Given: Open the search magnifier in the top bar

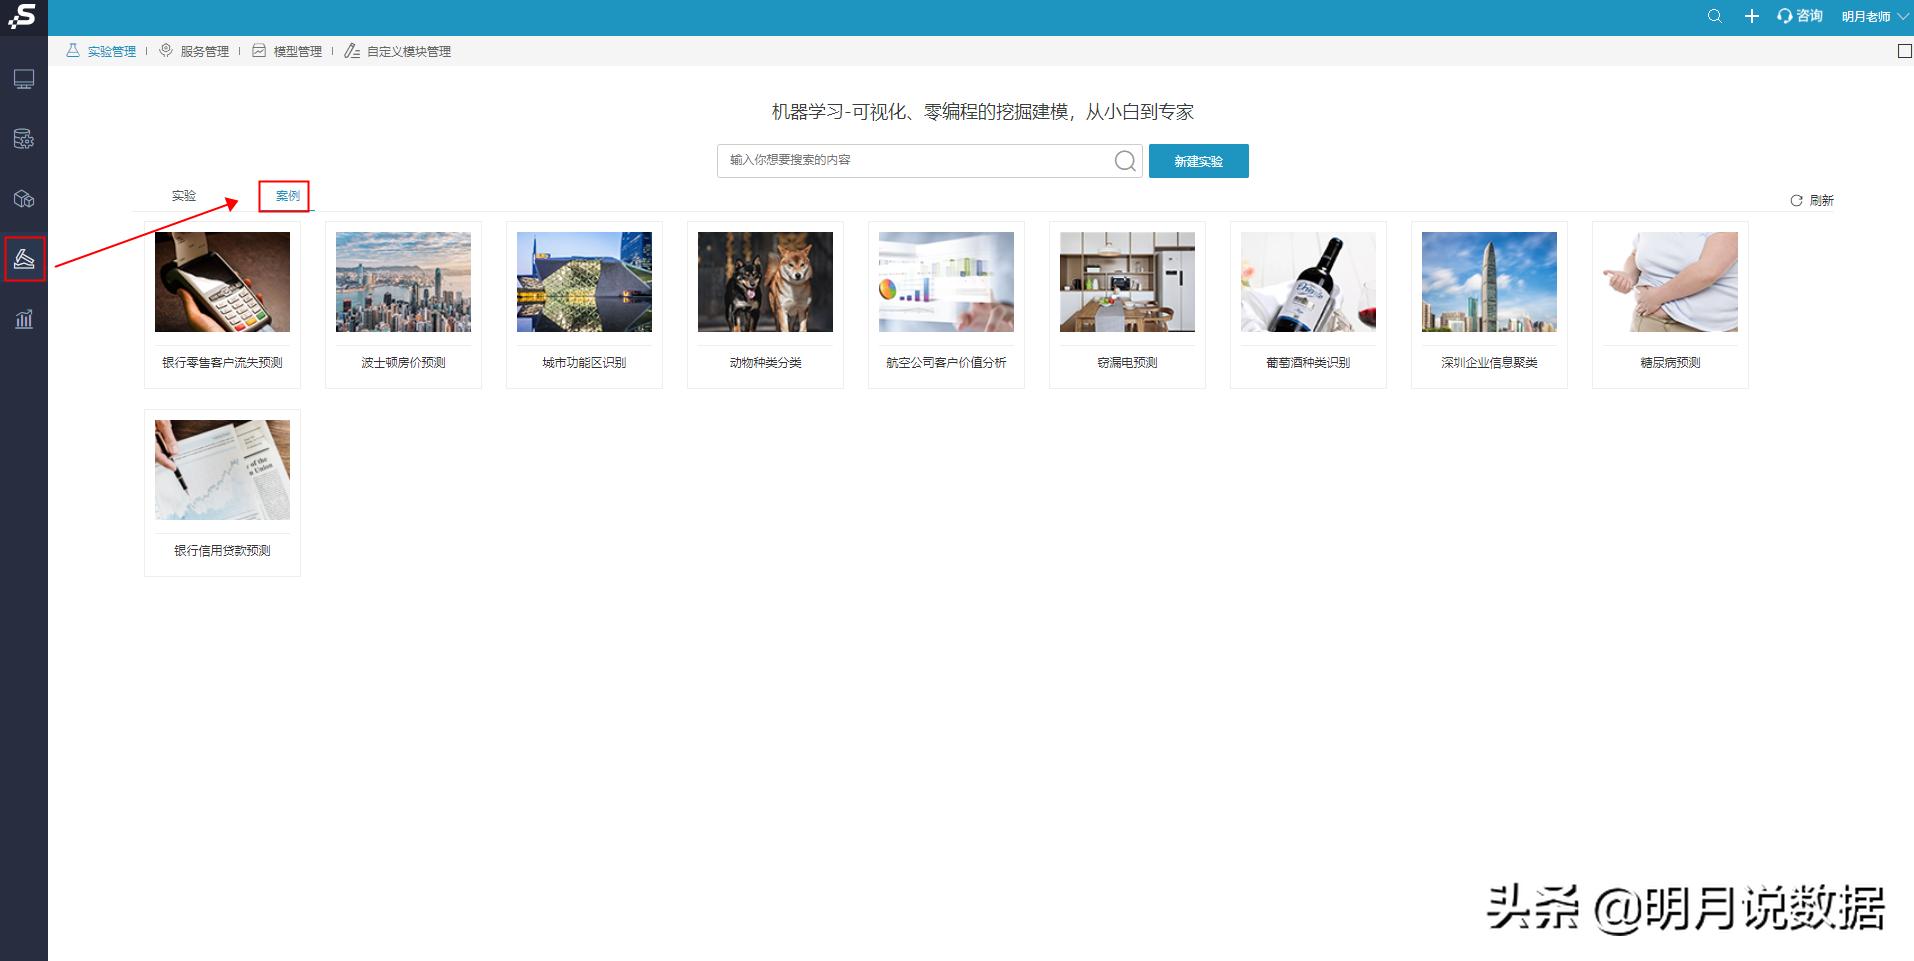Looking at the screenshot, I should point(1714,16).
